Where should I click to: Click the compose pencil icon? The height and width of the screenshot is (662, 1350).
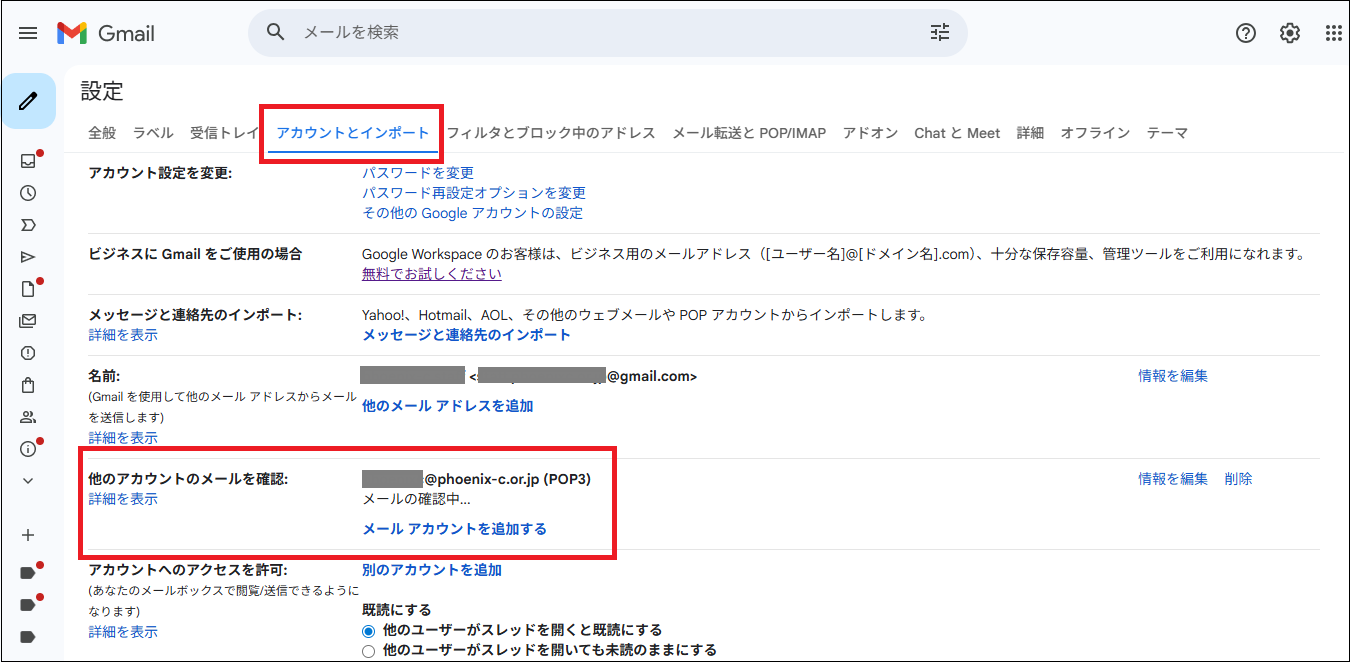(x=28, y=101)
